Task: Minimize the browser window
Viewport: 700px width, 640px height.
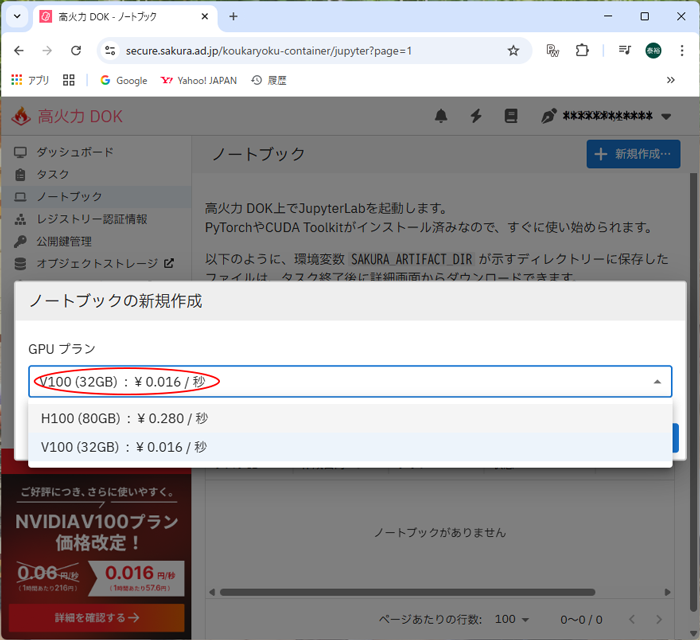Action: coord(608,17)
